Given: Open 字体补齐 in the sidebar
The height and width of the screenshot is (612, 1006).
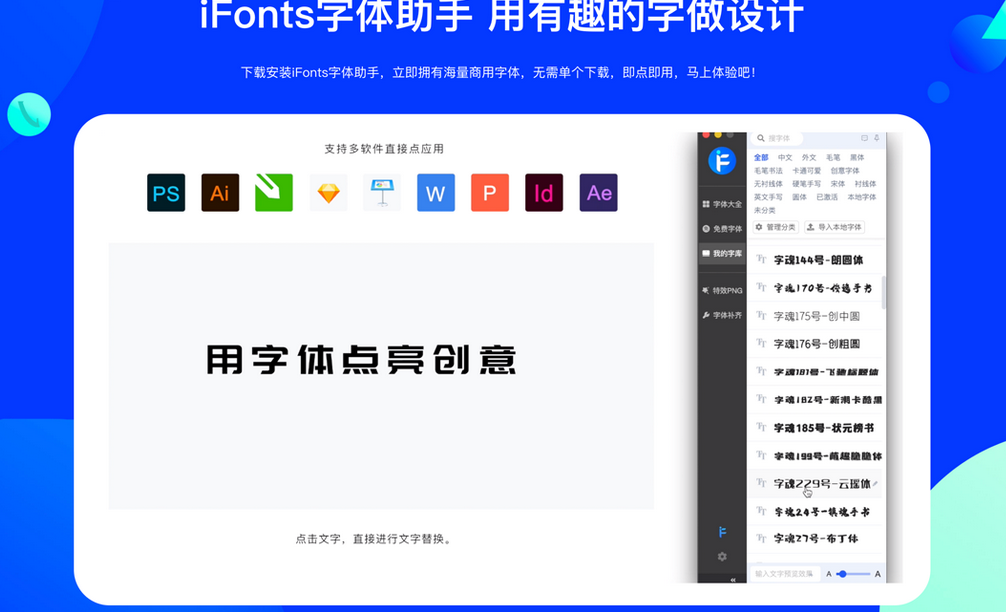Looking at the screenshot, I should [722, 315].
